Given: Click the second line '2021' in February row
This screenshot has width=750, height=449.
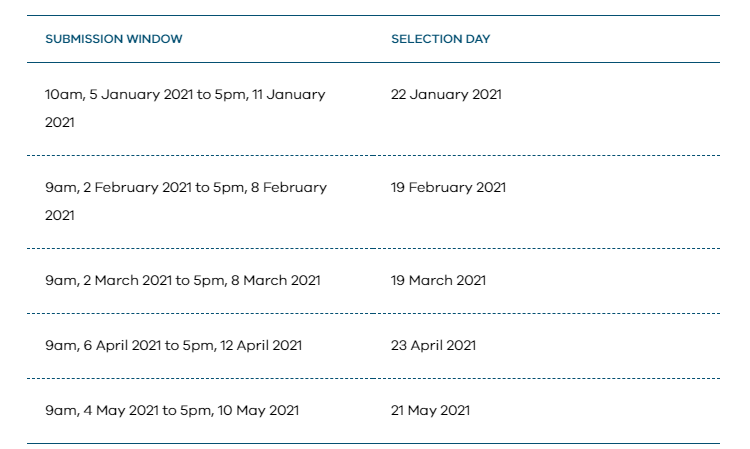Looking at the screenshot, I should click(60, 215).
